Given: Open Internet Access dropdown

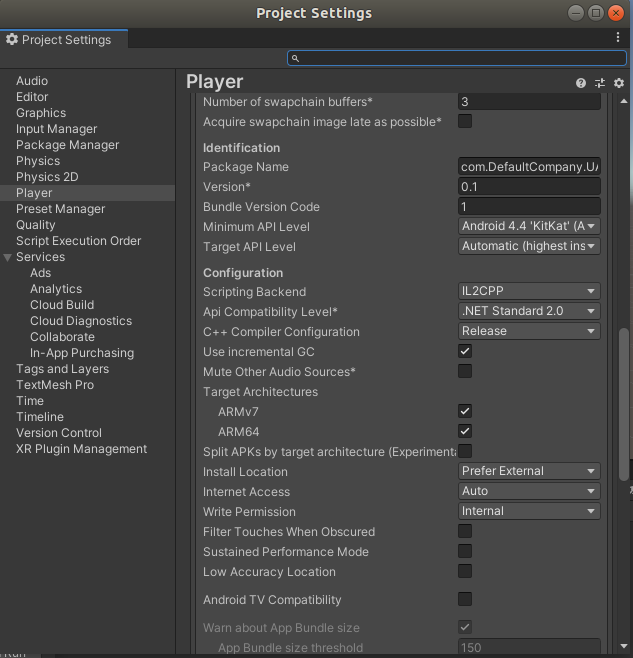Looking at the screenshot, I should click(x=529, y=491).
